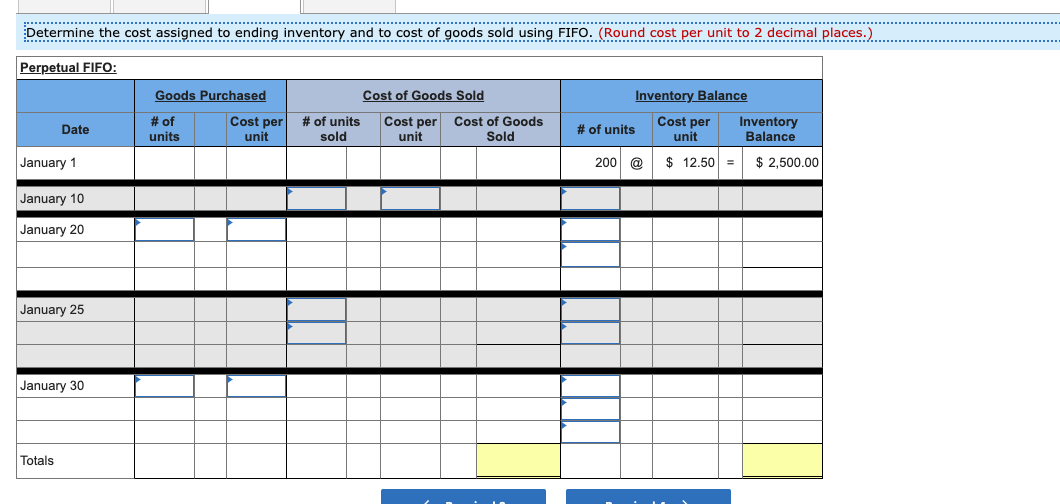The width and height of the screenshot is (1060, 504).
Task: Select January 10 cost of goods sold cost per unit field
Action: (x=410, y=199)
